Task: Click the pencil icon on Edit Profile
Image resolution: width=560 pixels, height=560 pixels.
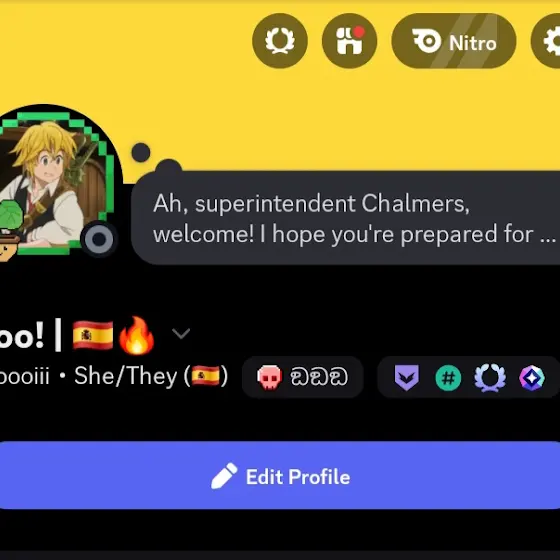Action: point(224,476)
